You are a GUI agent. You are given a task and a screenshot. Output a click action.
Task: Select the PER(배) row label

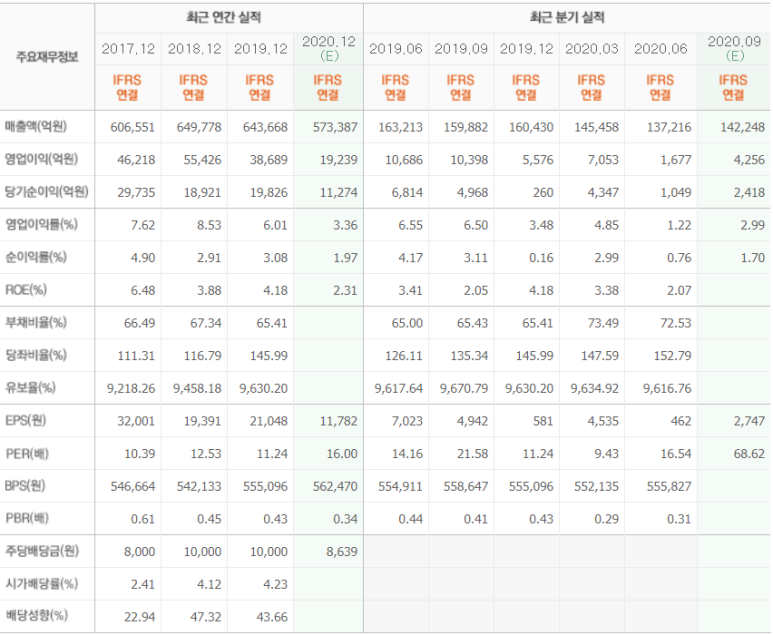tap(27, 454)
